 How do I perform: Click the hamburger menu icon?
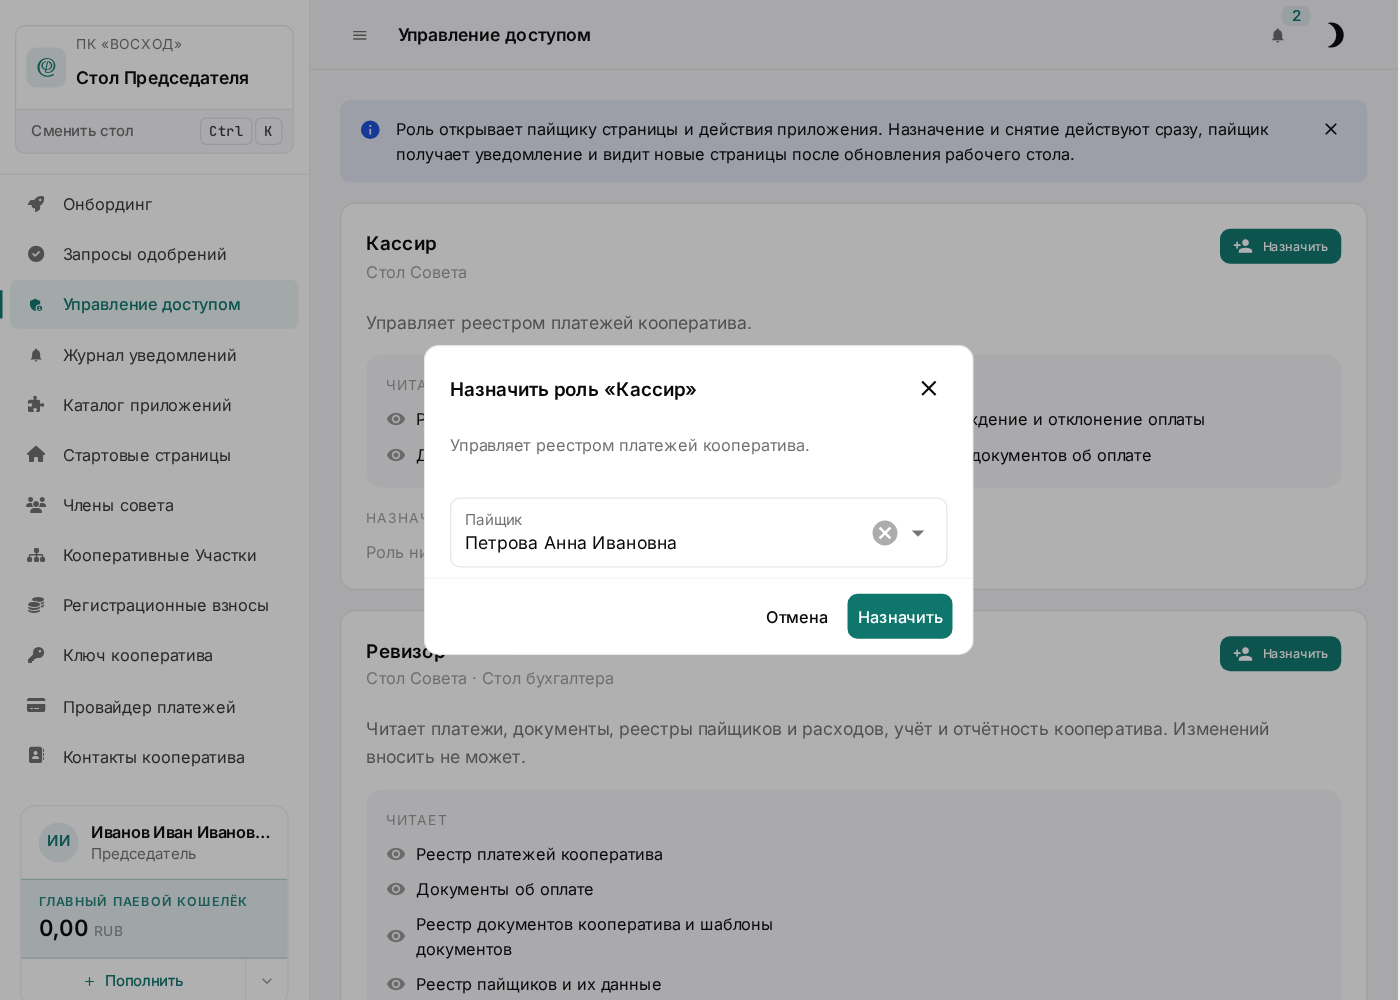[x=360, y=35]
